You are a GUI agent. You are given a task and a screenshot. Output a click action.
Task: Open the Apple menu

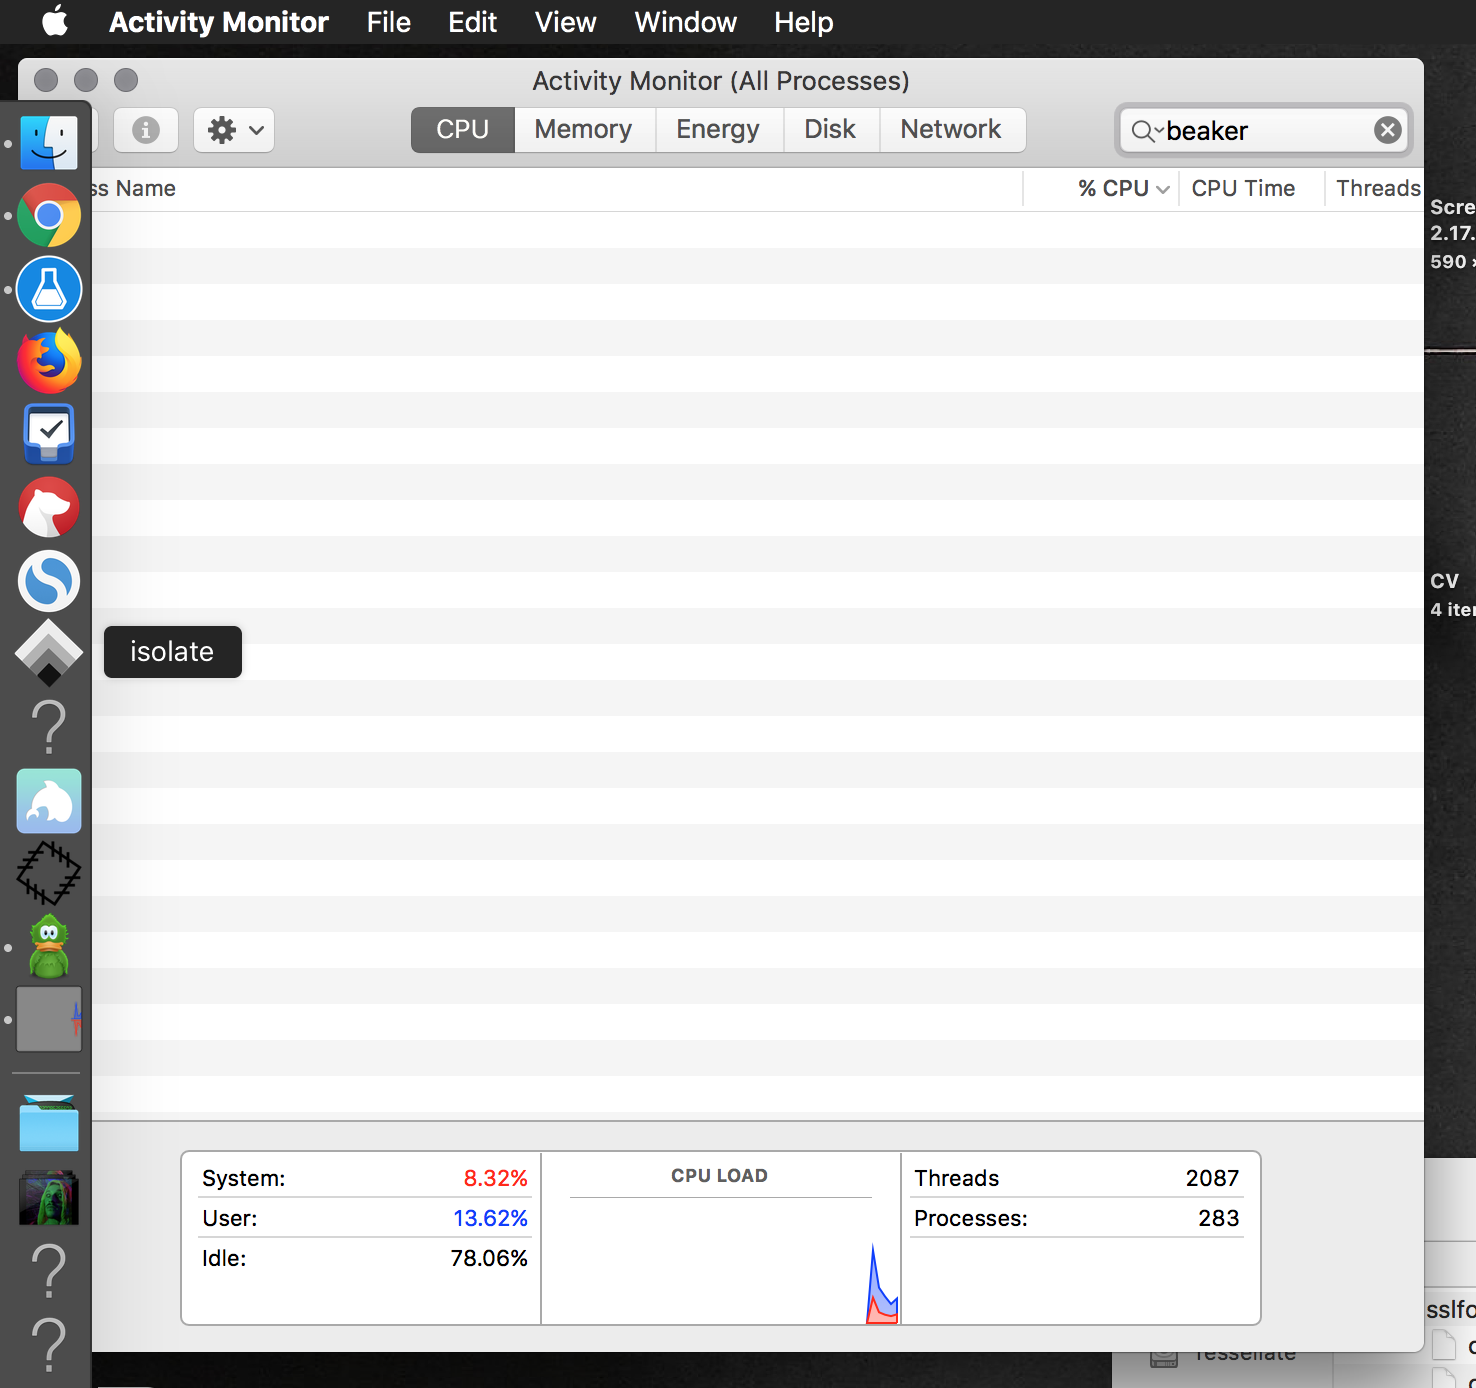[x=55, y=22]
